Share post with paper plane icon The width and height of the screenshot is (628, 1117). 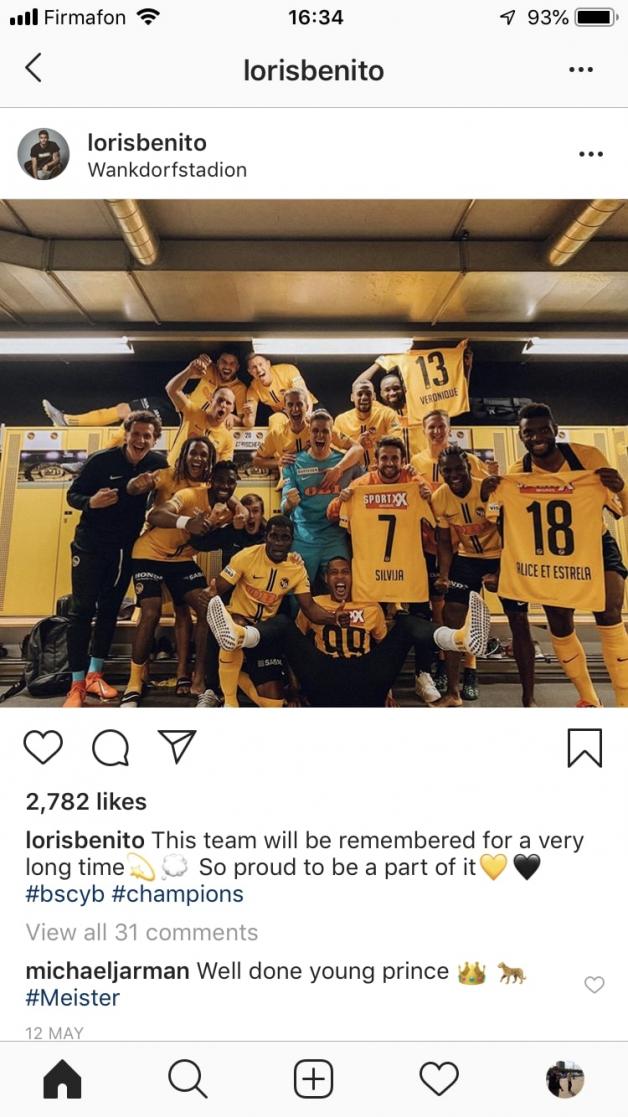coord(177,747)
